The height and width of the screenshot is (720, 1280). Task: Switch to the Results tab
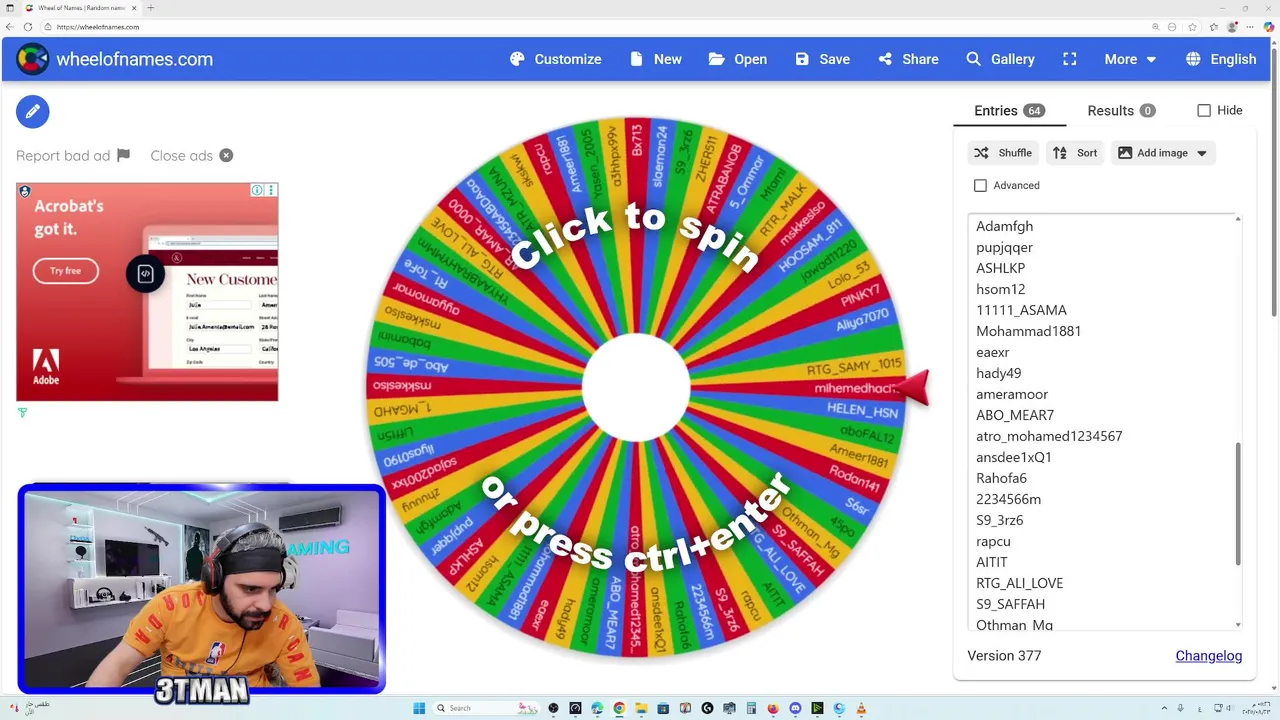click(1121, 110)
